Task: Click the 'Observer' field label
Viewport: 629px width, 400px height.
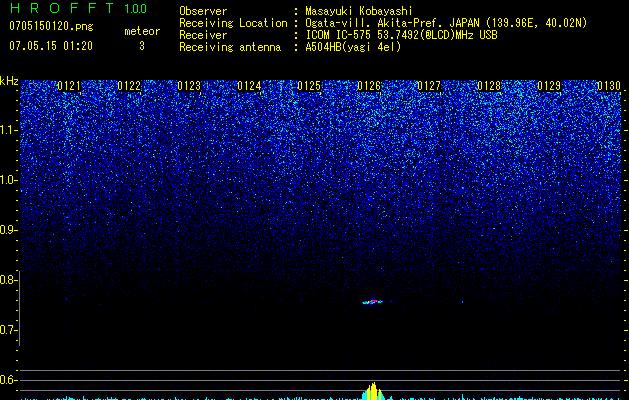Action: (203, 11)
